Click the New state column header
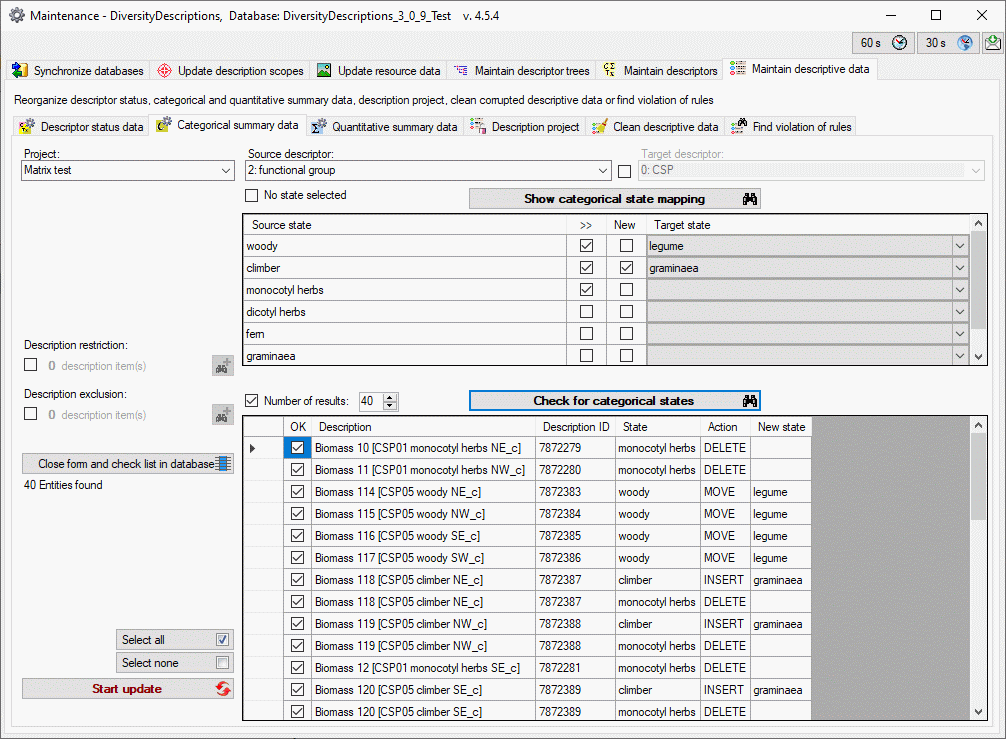The height and width of the screenshot is (739, 1006). (x=781, y=427)
